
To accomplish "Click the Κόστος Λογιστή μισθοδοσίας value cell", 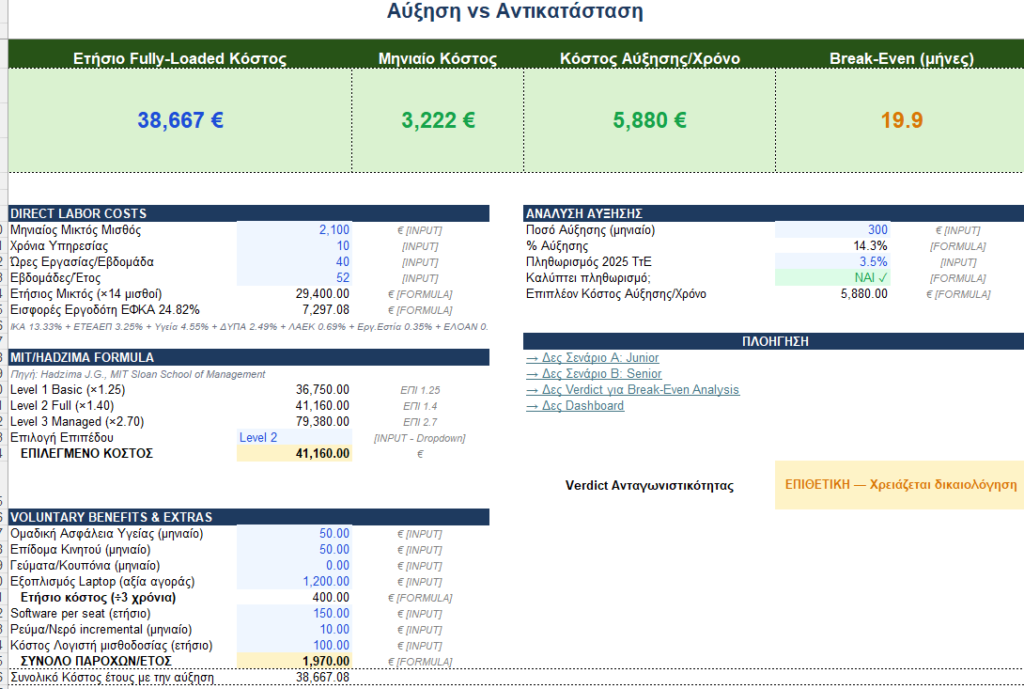I will 294,645.
